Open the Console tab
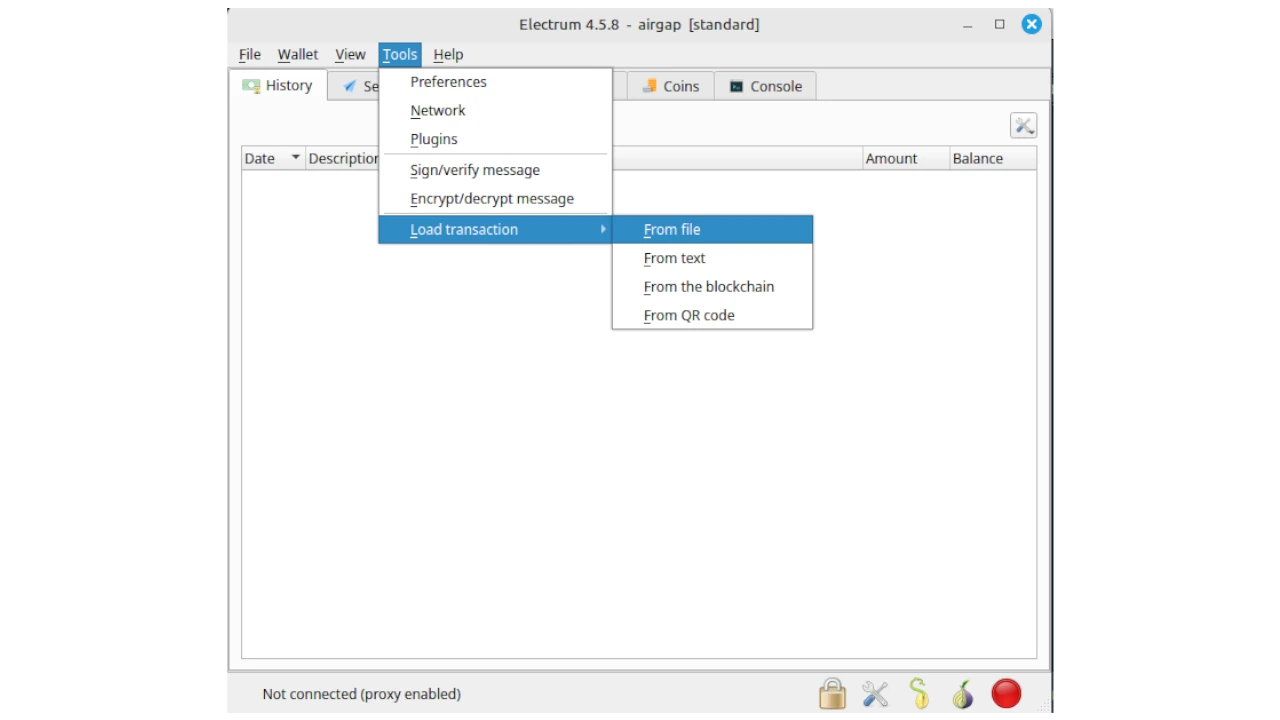 point(765,86)
